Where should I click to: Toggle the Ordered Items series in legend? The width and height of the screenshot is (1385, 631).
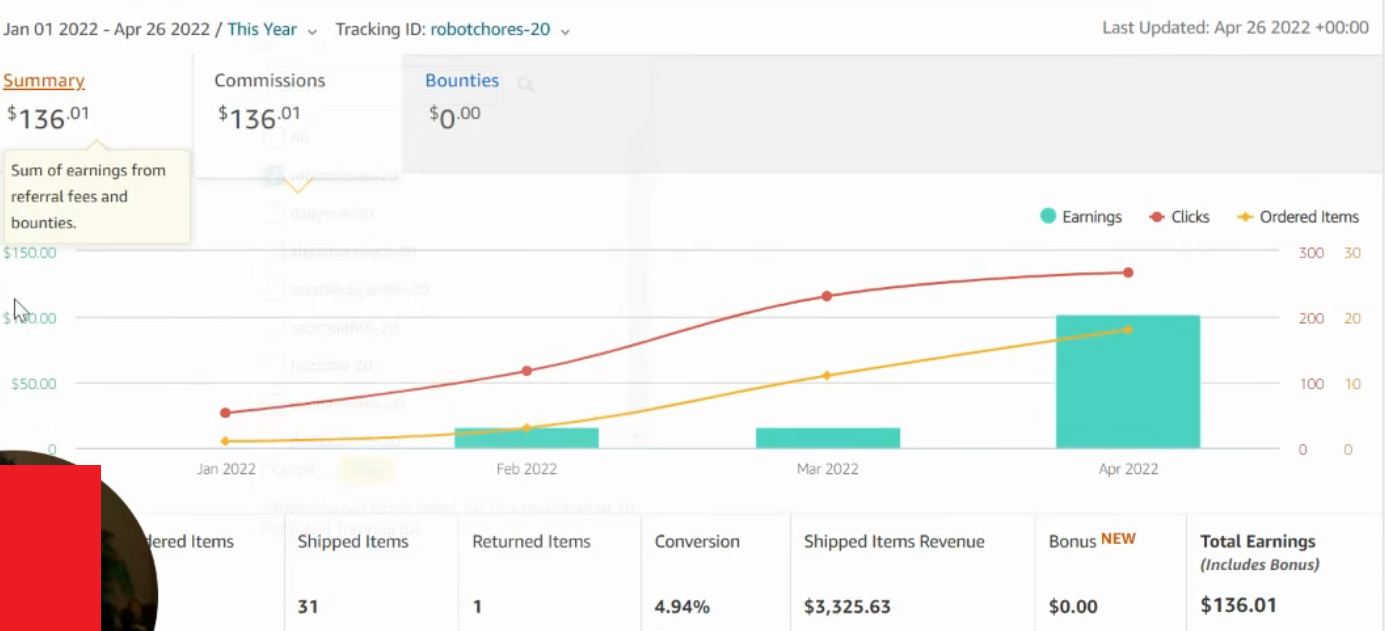1298,217
